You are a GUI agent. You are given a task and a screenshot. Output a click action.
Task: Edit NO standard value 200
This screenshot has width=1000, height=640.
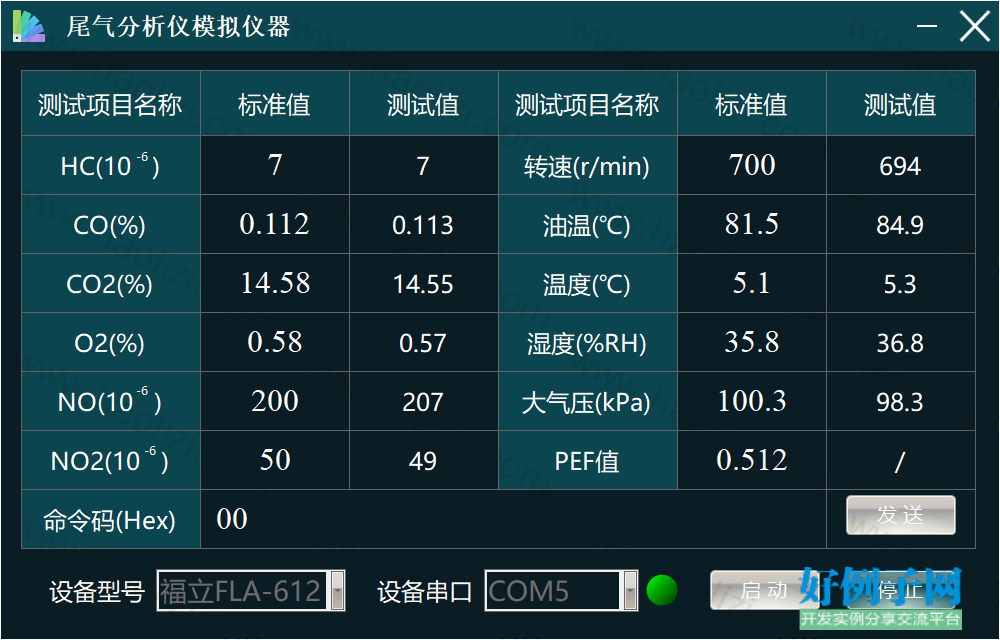(275, 401)
